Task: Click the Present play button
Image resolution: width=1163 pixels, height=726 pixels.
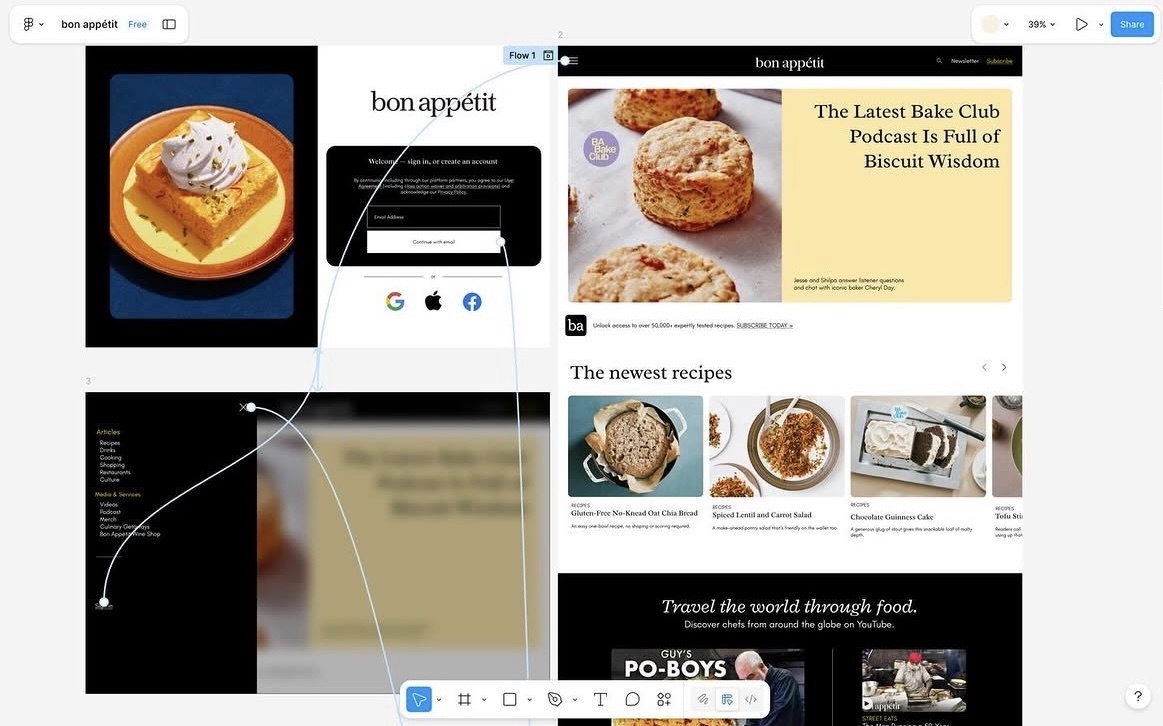Action: click(1081, 24)
